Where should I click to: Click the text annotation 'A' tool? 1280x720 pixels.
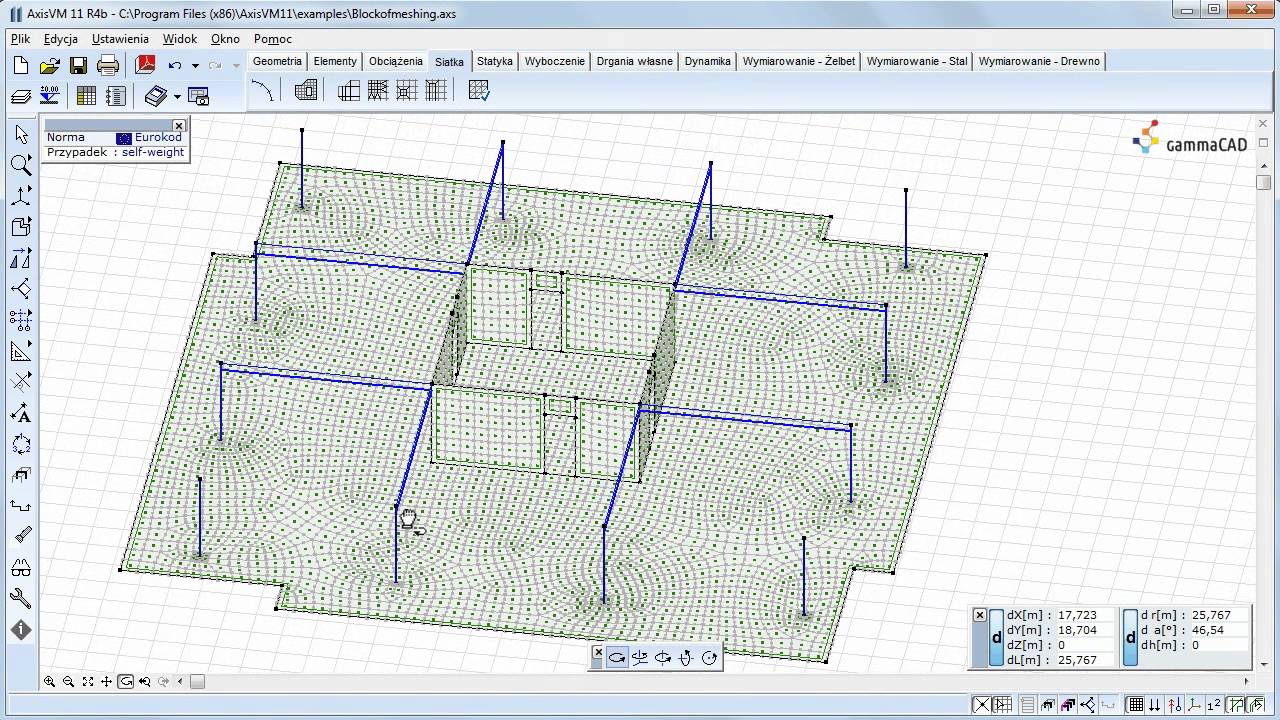tap(21, 414)
